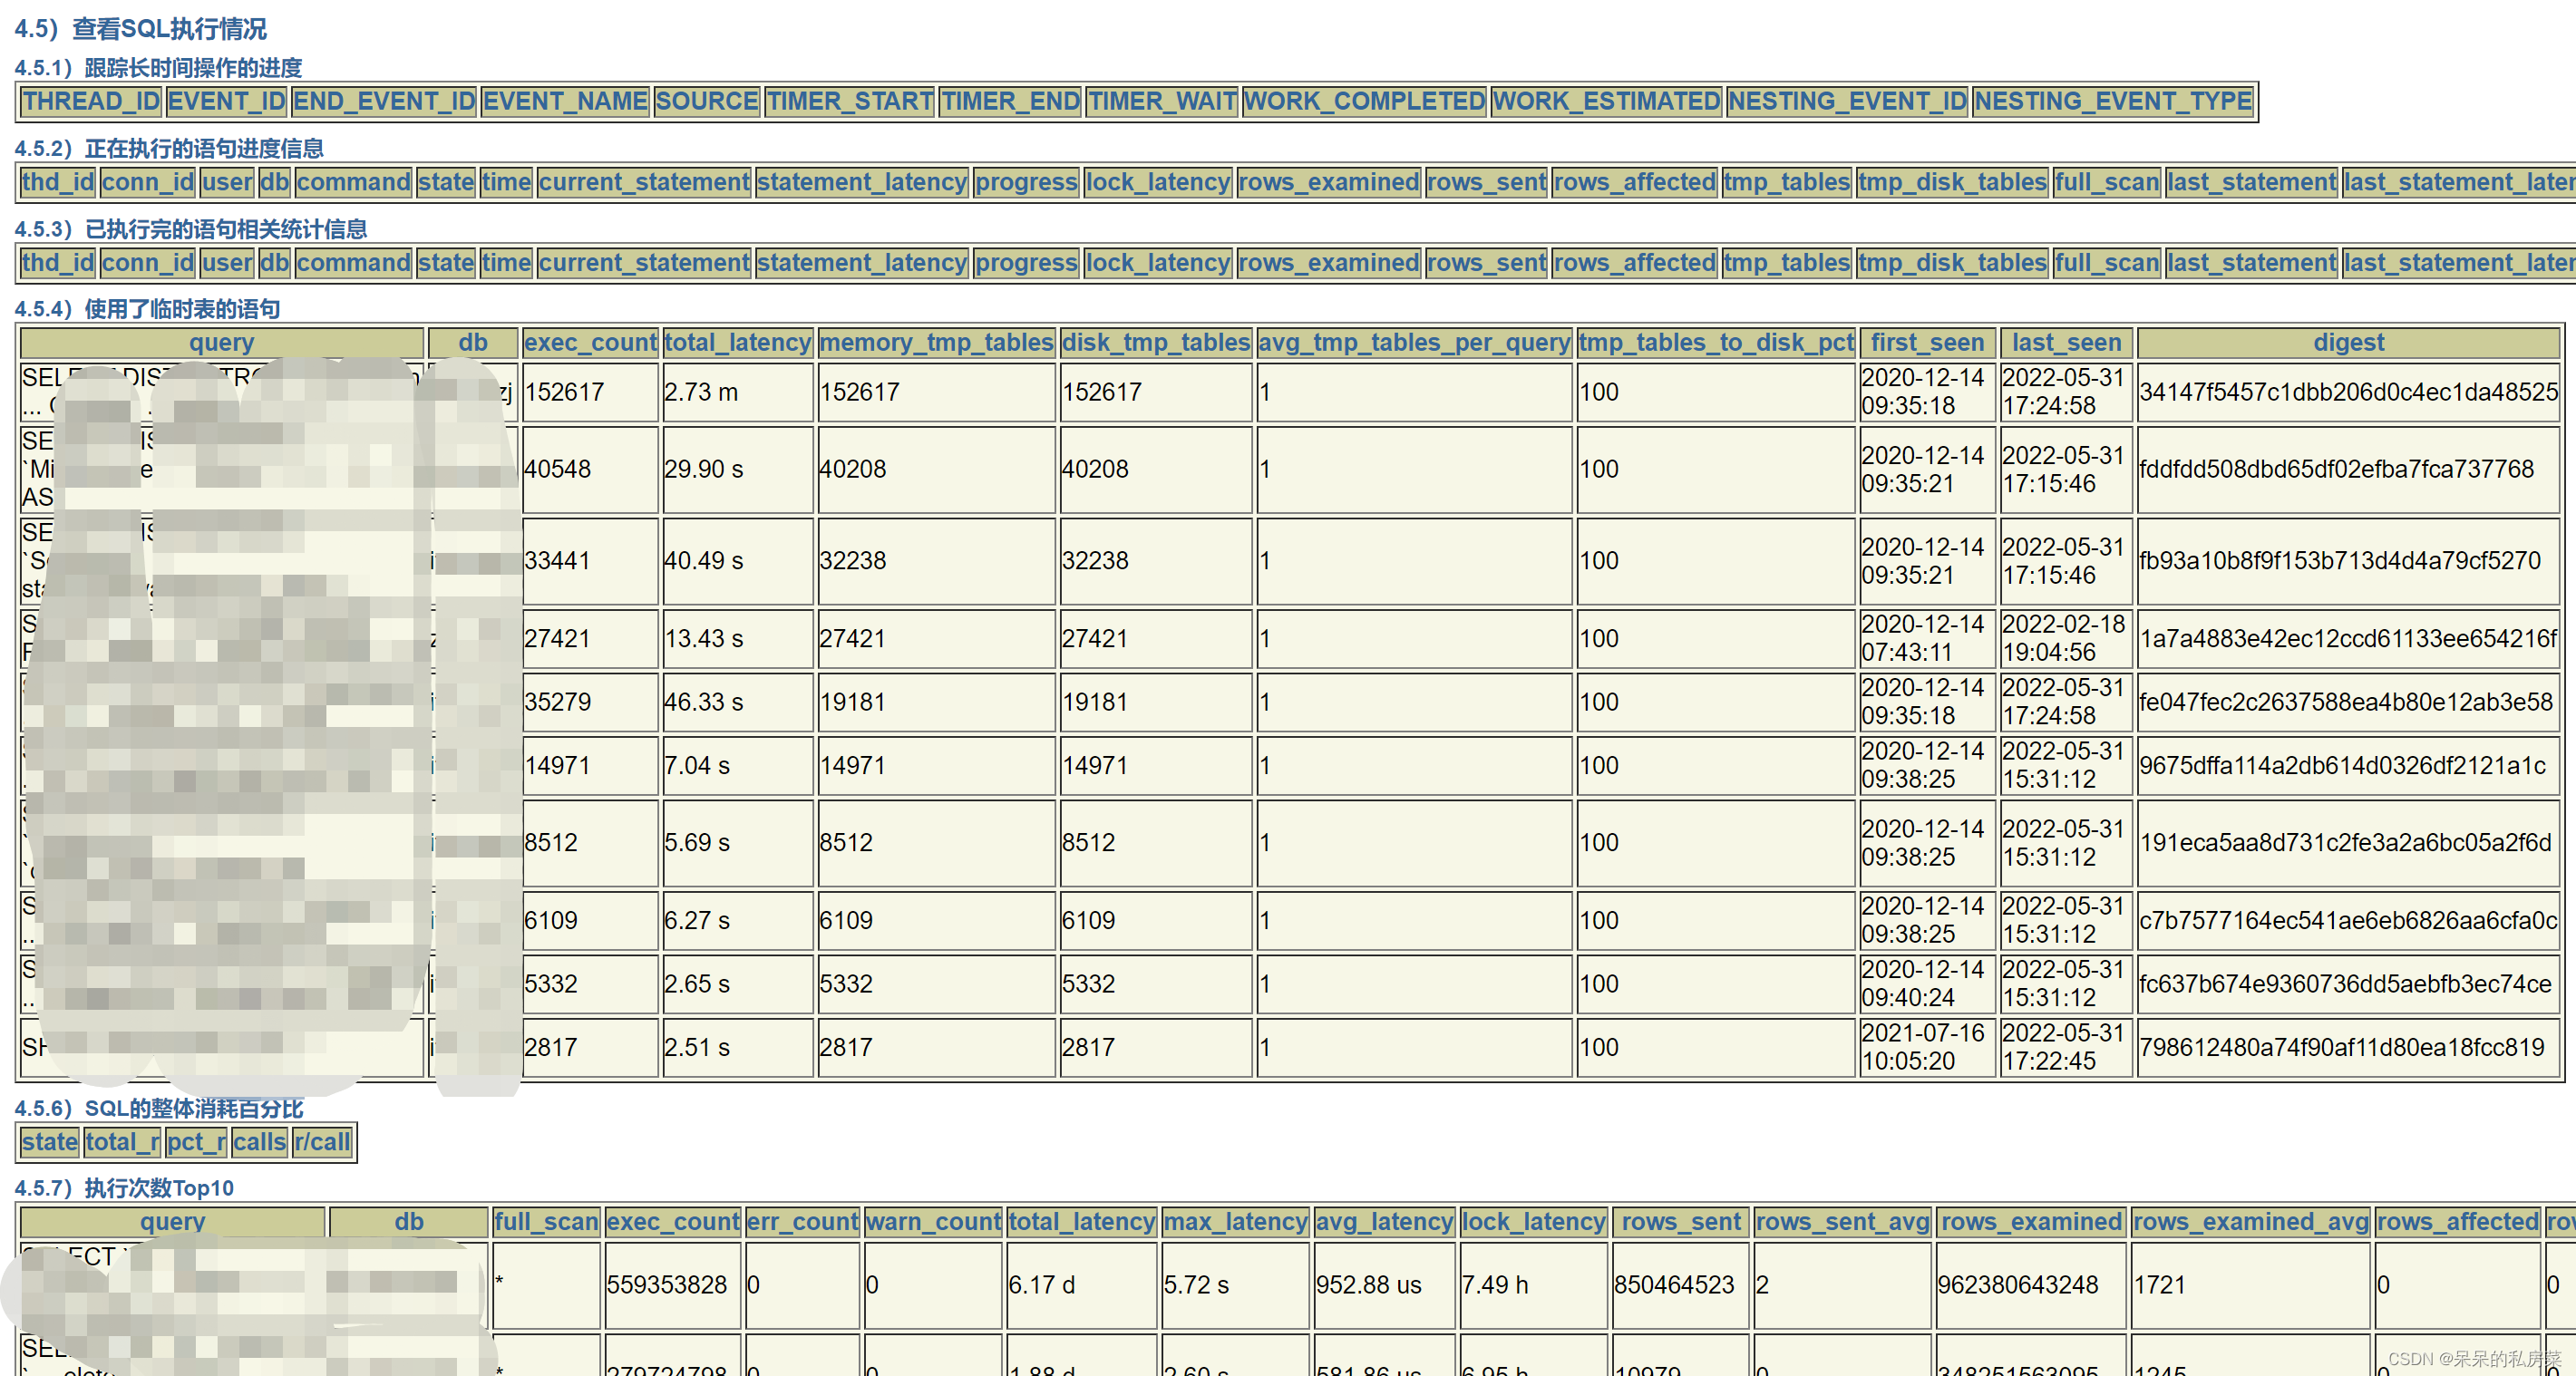Click digest starting with 1a7a4883e42ec12c

click(2348, 639)
